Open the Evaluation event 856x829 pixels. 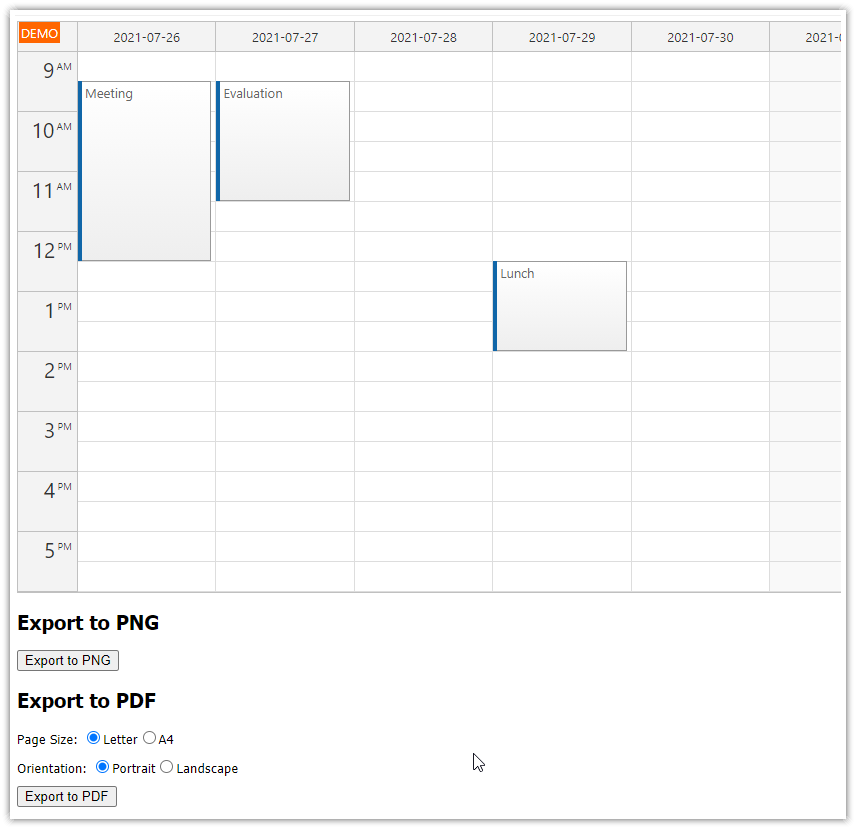tap(283, 140)
